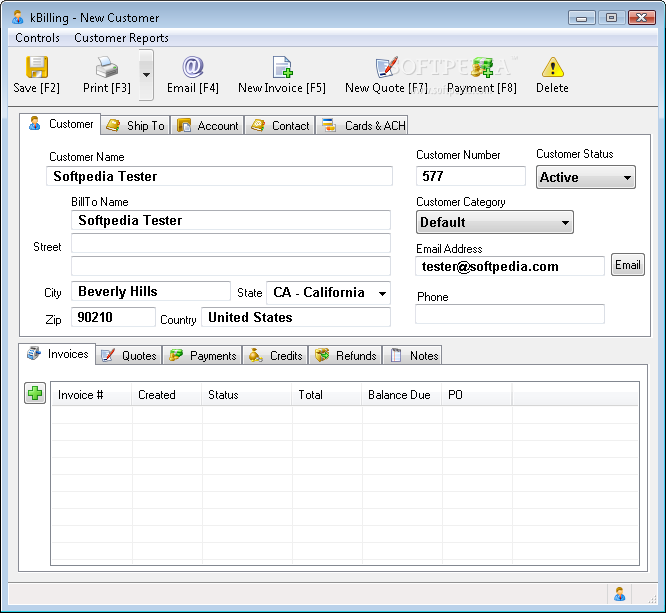Switch to the Contact tab
This screenshot has width=666, height=613.
(280, 126)
